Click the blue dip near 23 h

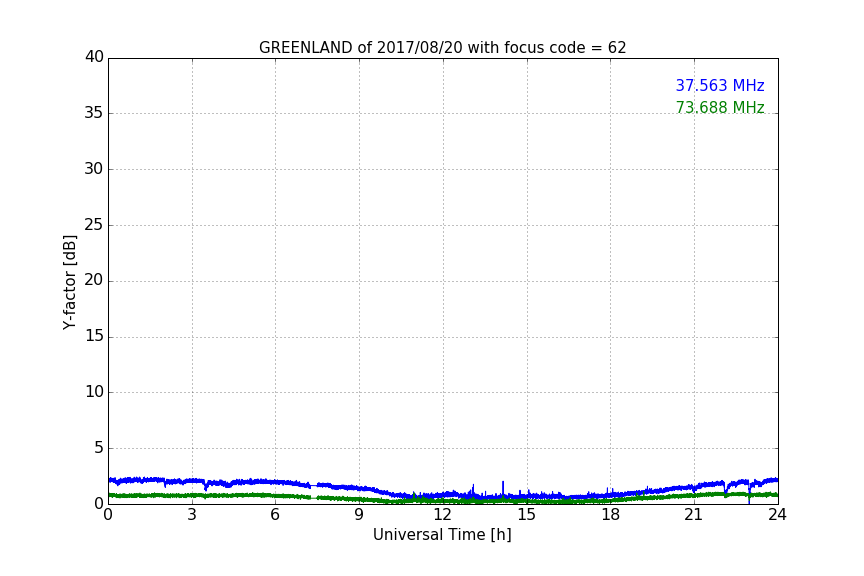point(749,493)
